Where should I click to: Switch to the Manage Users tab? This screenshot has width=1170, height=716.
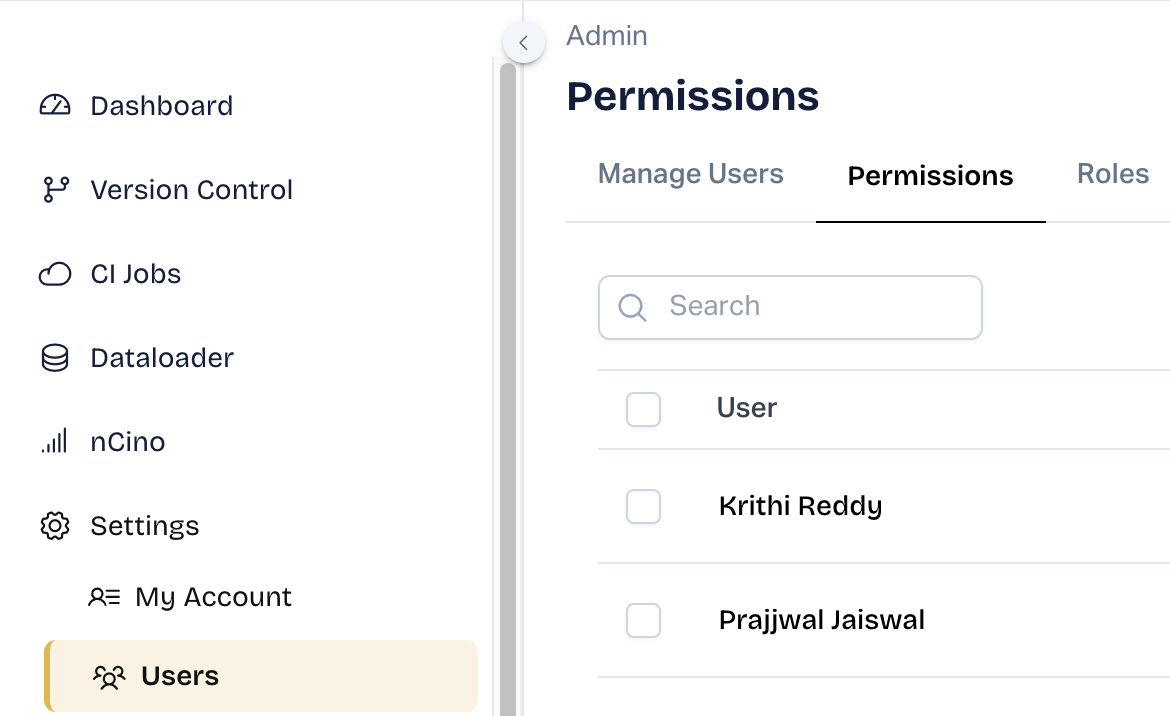pos(690,175)
